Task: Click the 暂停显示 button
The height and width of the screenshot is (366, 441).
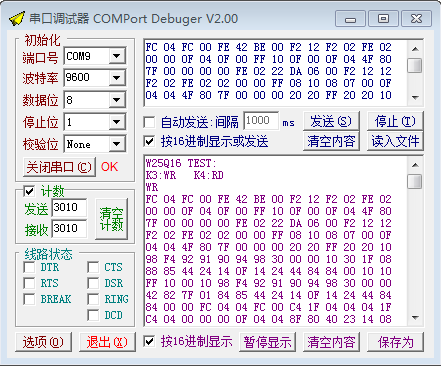Action: click(267, 342)
